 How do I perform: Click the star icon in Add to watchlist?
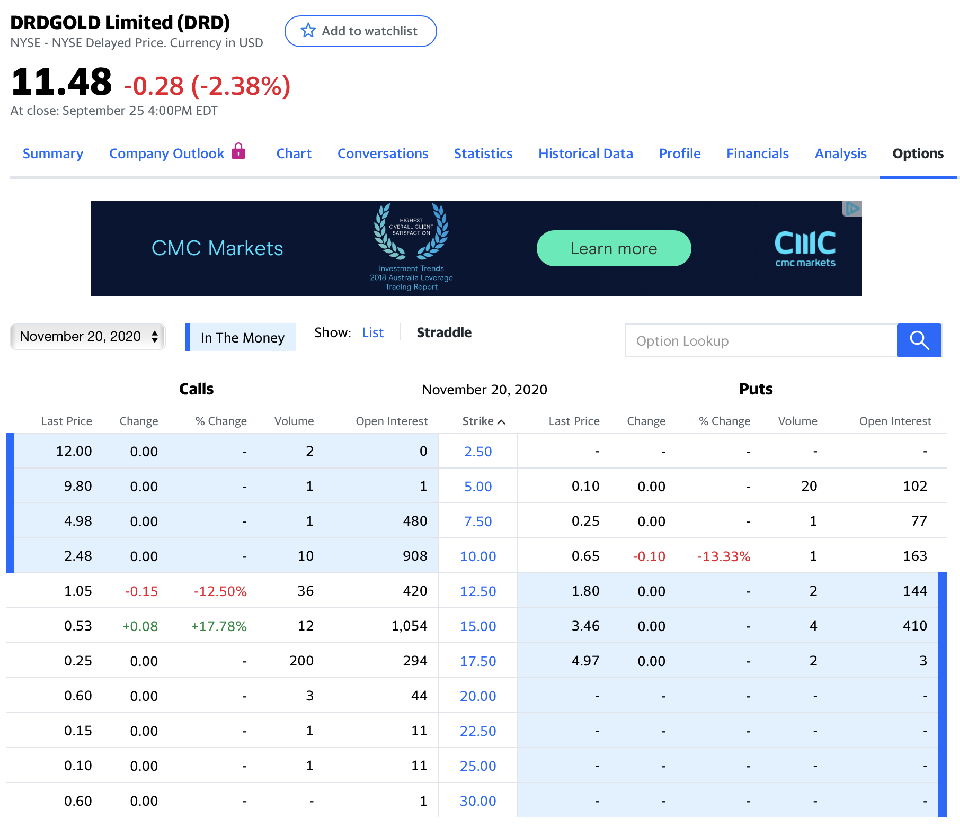(x=308, y=31)
